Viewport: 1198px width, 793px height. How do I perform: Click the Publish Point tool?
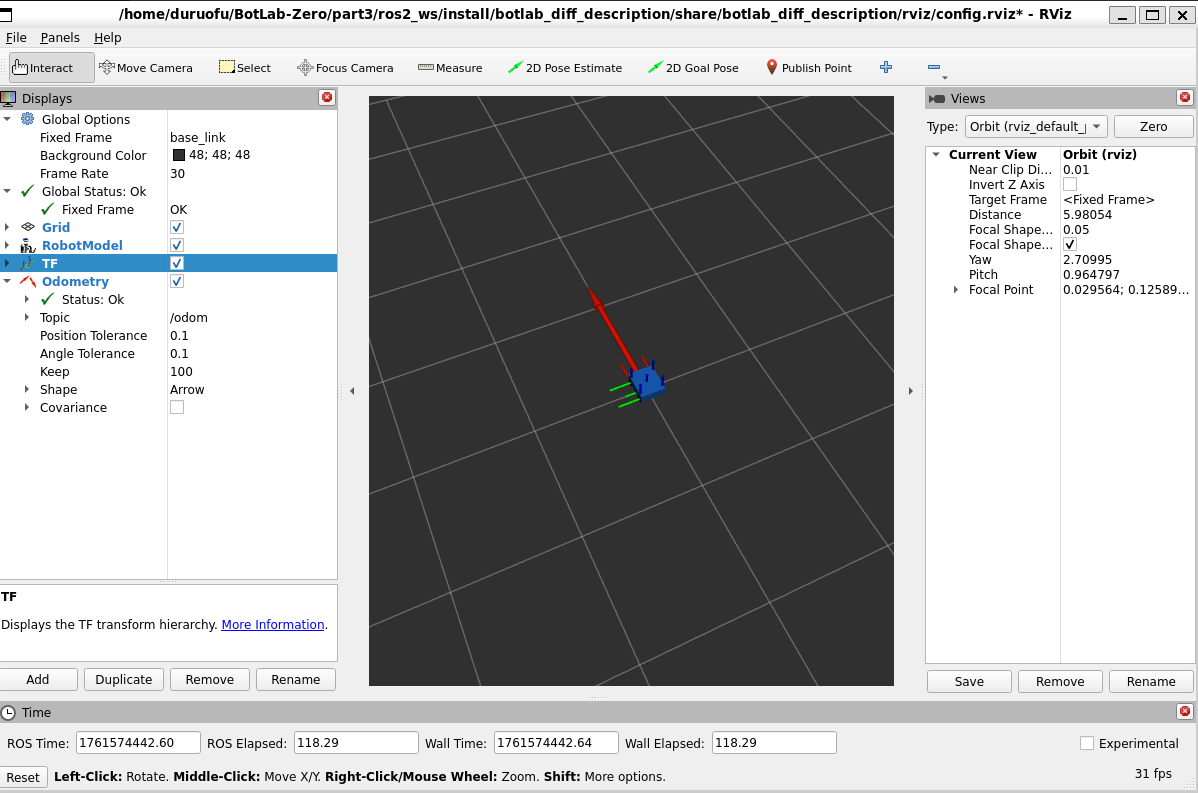pos(808,68)
